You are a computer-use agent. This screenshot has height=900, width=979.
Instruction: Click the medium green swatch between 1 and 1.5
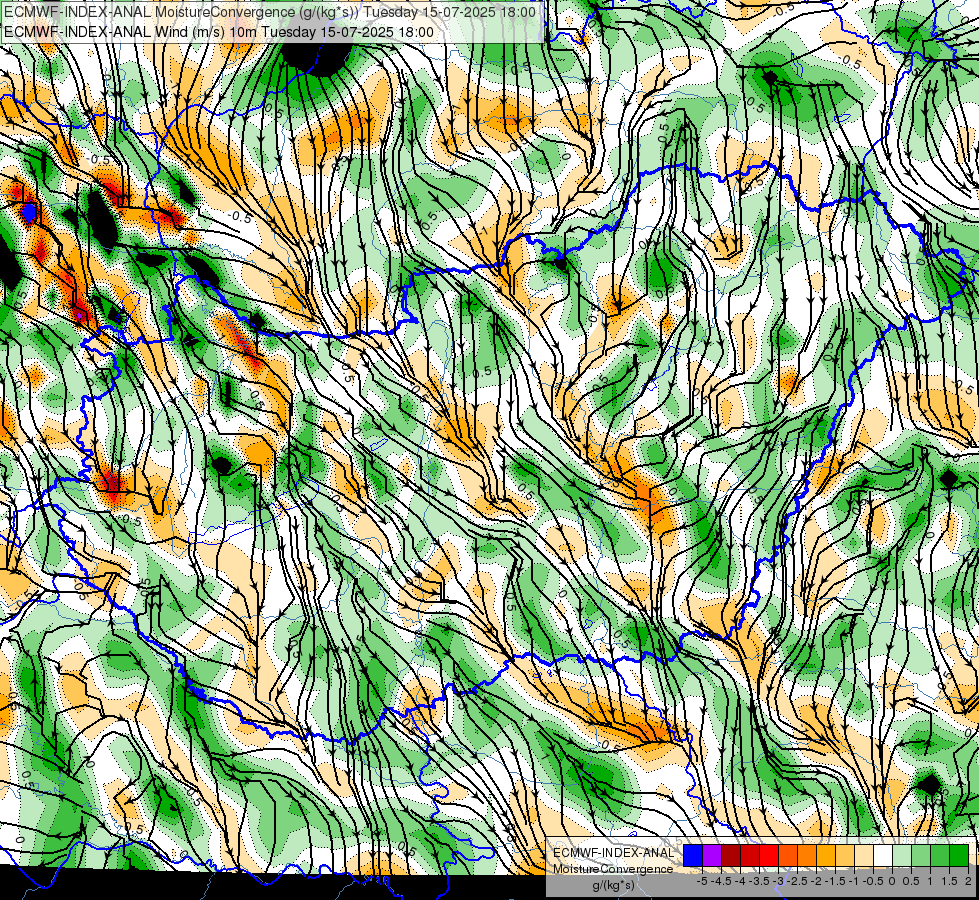pyautogui.click(x=940, y=856)
